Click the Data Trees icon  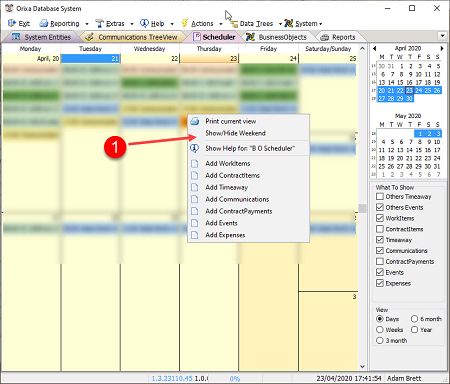click(x=234, y=23)
